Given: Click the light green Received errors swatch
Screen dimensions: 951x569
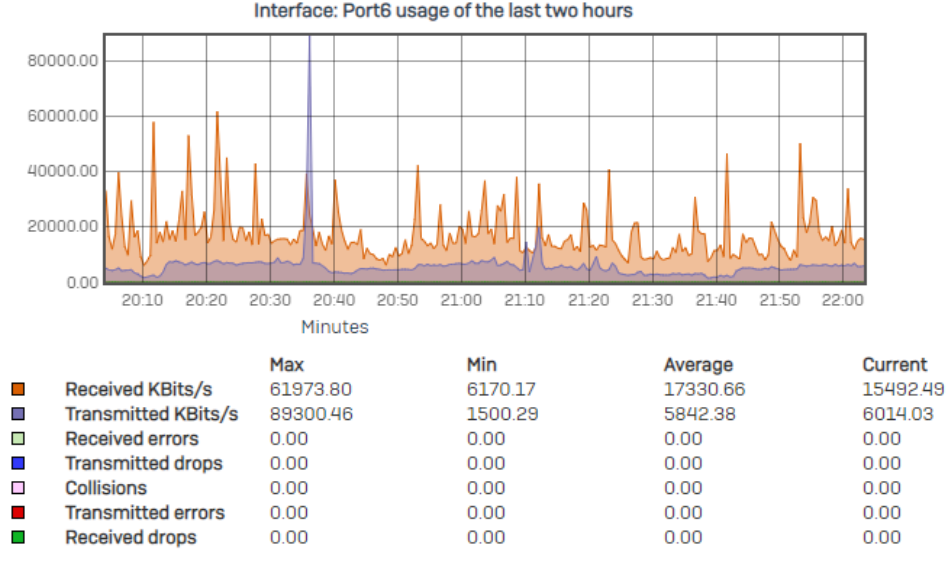Looking at the screenshot, I should pyautogui.click(x=18, y=439).
